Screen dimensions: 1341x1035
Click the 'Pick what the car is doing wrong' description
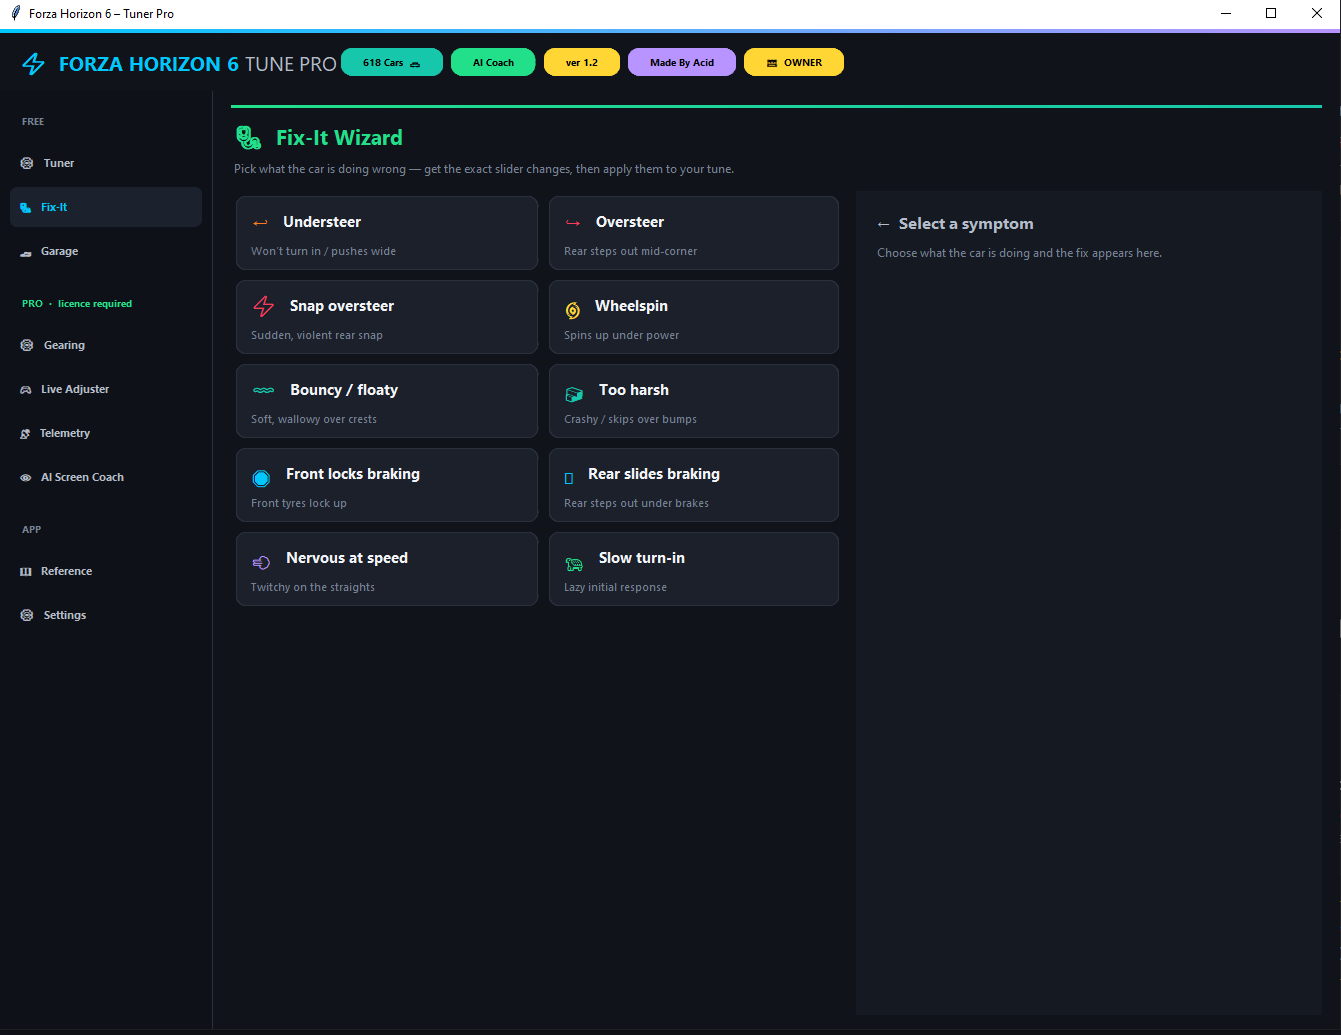pos(484,169)
